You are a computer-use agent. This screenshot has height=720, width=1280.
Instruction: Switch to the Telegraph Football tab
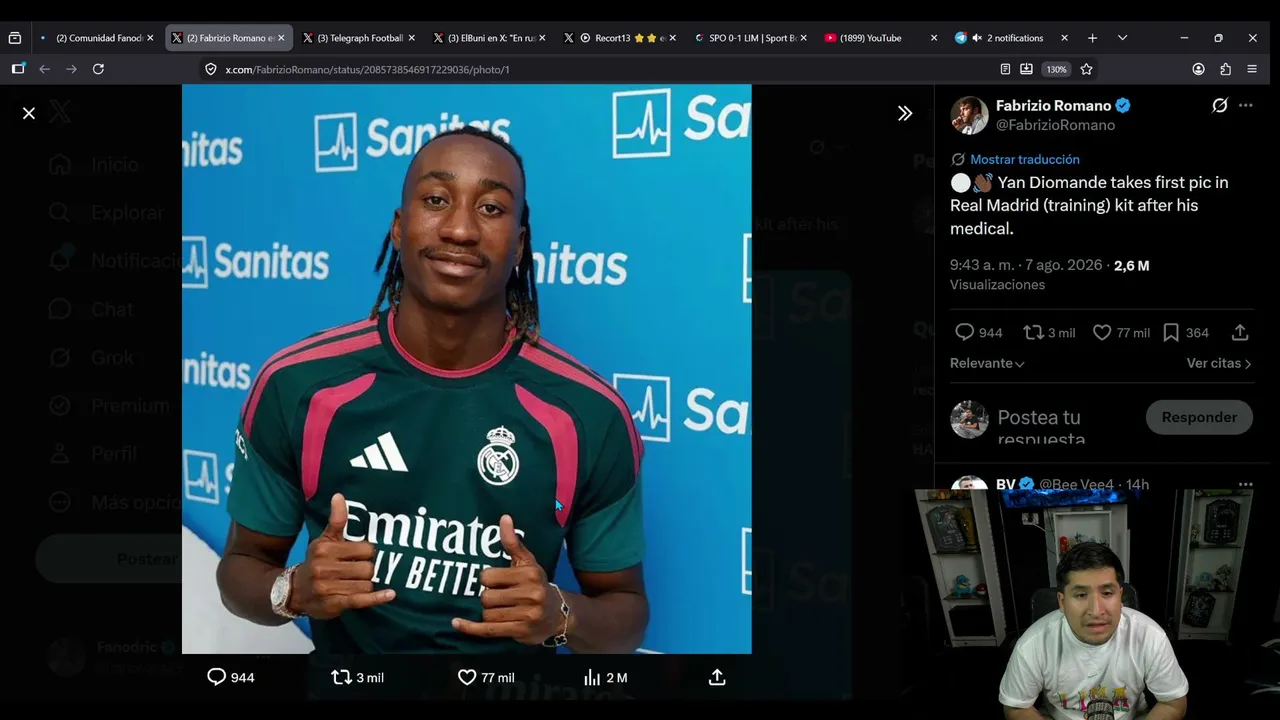pos(359,38)
